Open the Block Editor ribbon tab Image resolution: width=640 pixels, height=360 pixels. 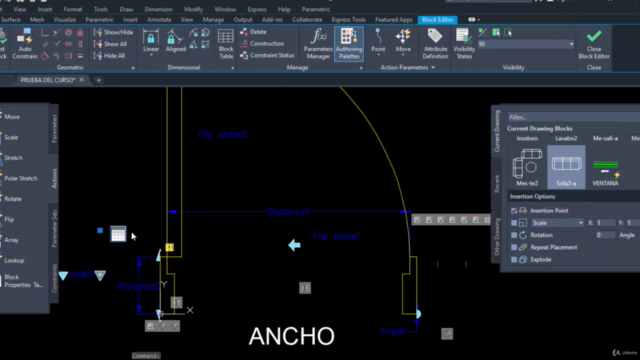point(438,20)
